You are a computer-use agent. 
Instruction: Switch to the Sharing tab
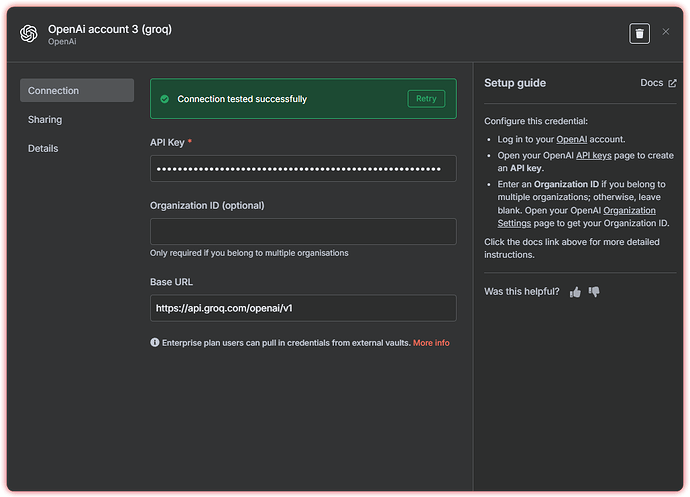coord(45,120)
